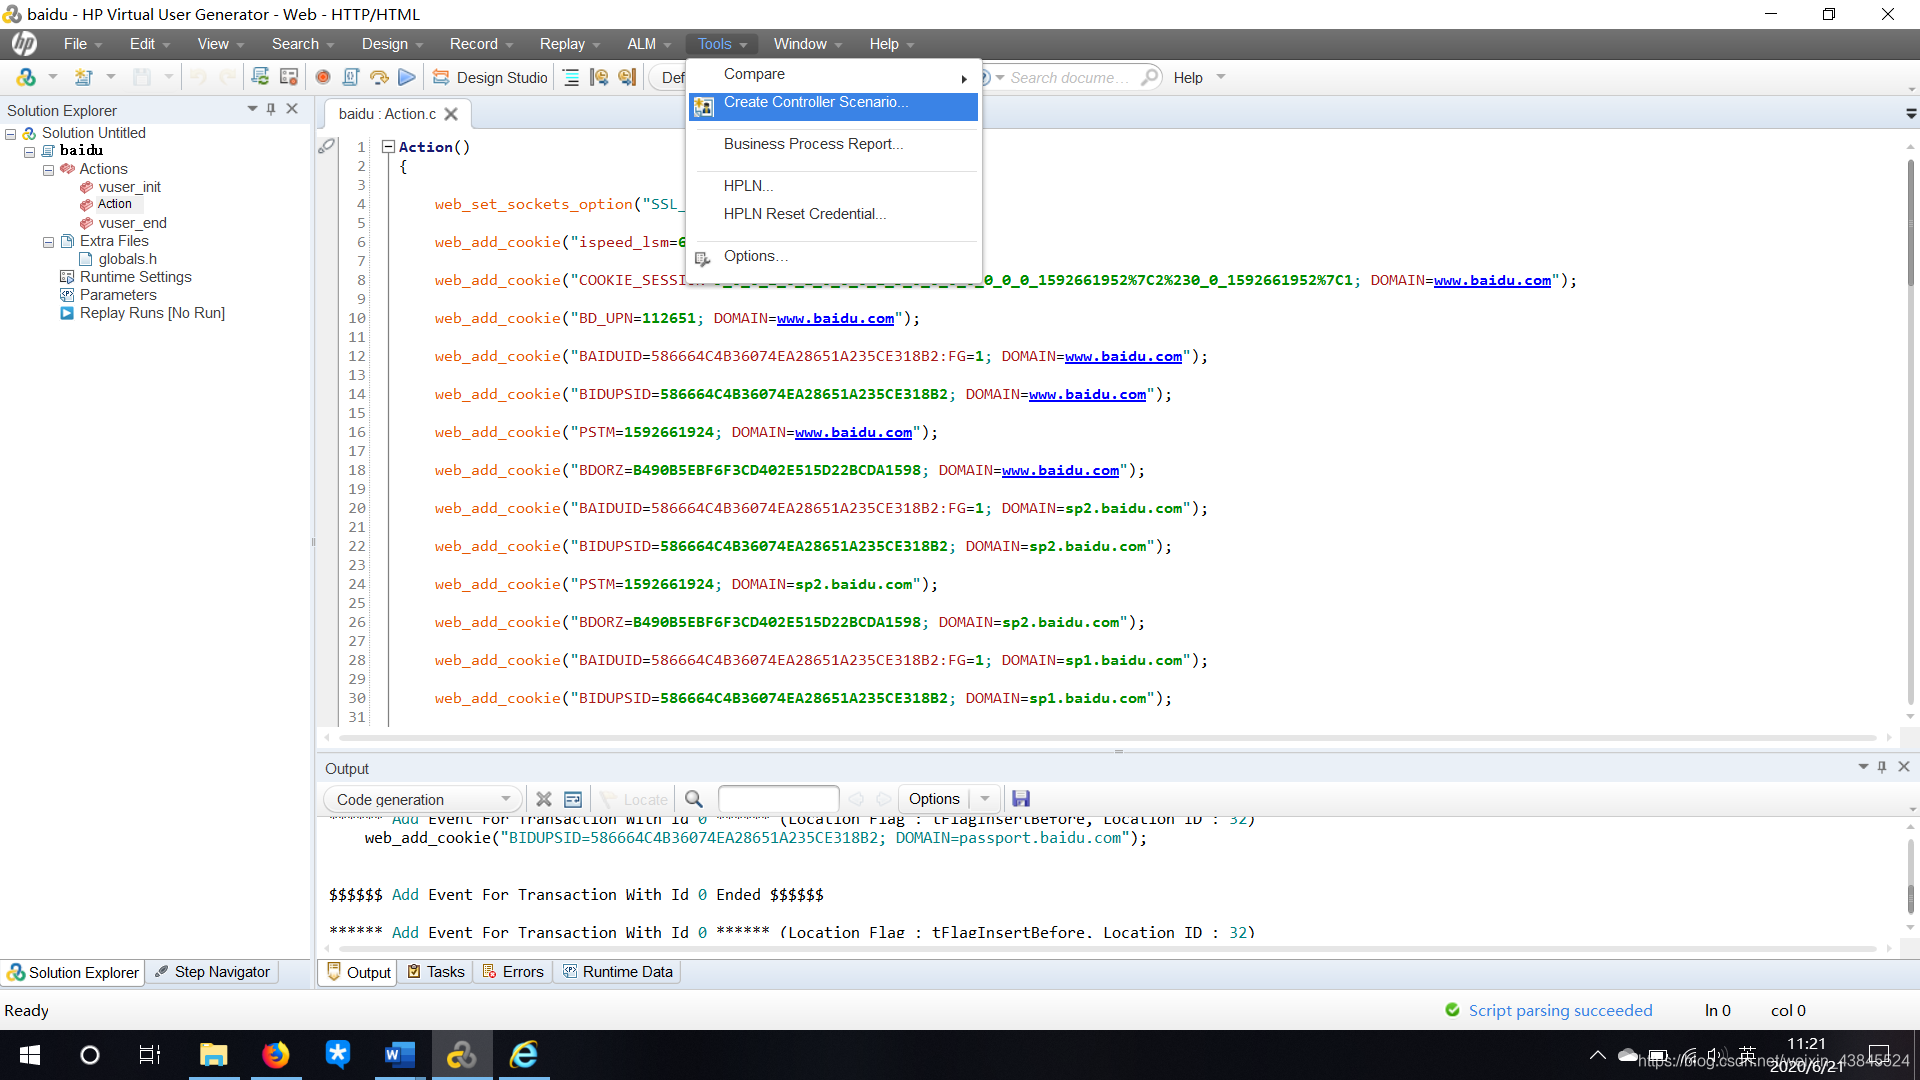Toggle word wrap icon in Output toolbar
This screenshot has width=1920, height=1080.
[x=573, y=799]
